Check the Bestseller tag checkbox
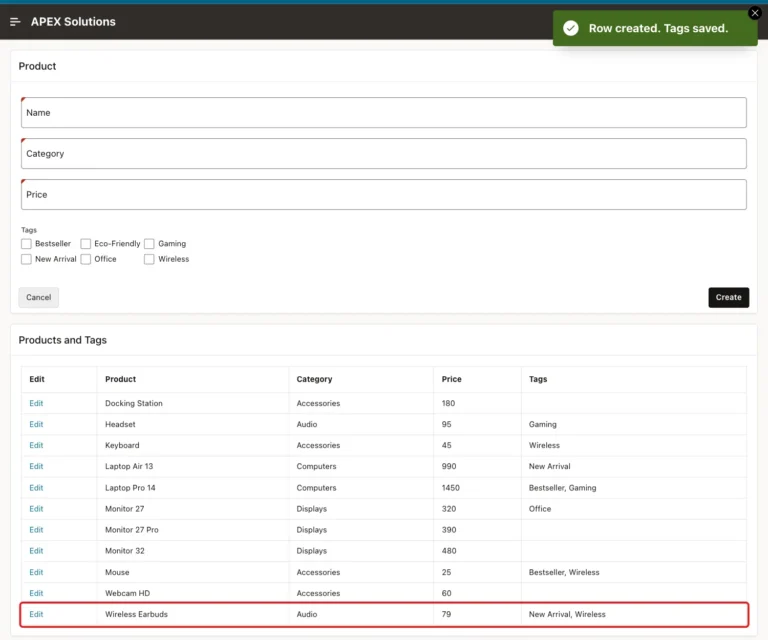The height and width of the screenshot is (640, 768). (x=26, y=243)
